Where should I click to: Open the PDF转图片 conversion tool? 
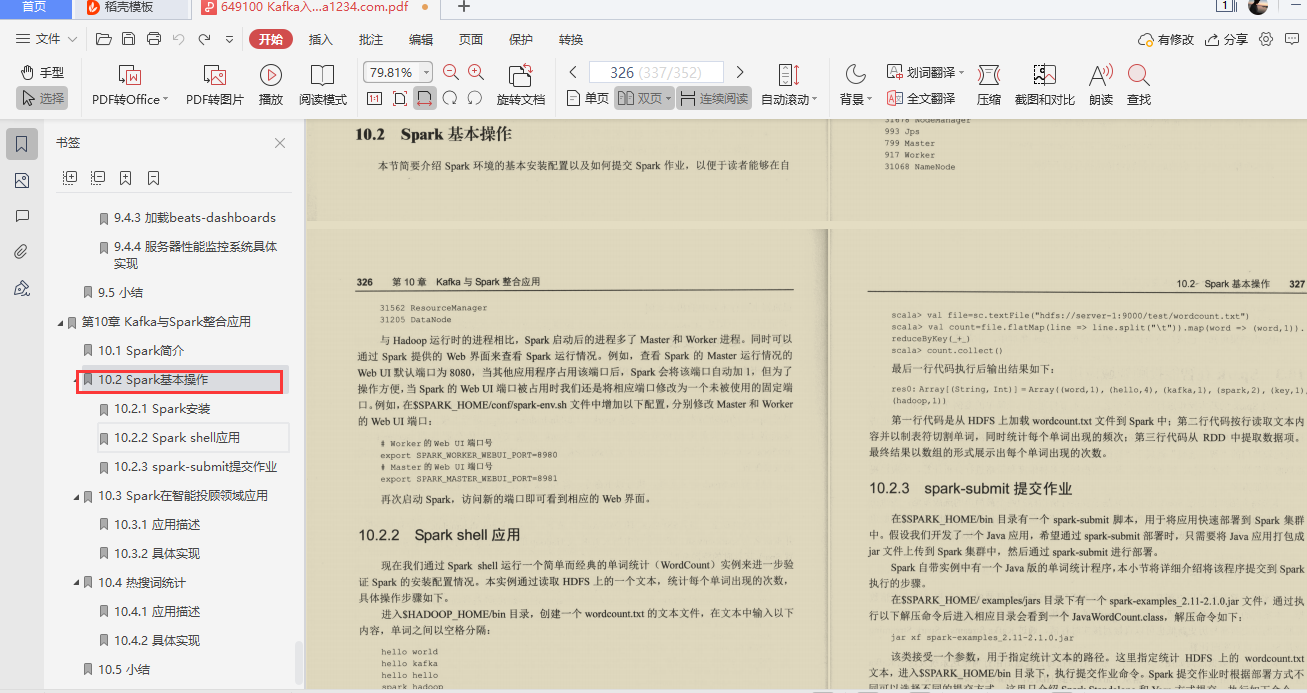point(213,85)
